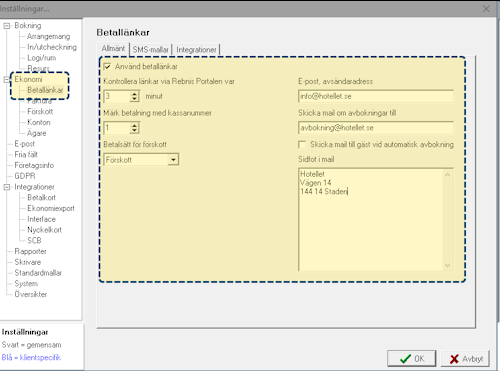The width and height of the screenshot is (500, 371).
Task: Click the Betallänkar page heading
Action: (x=123, y=33)
